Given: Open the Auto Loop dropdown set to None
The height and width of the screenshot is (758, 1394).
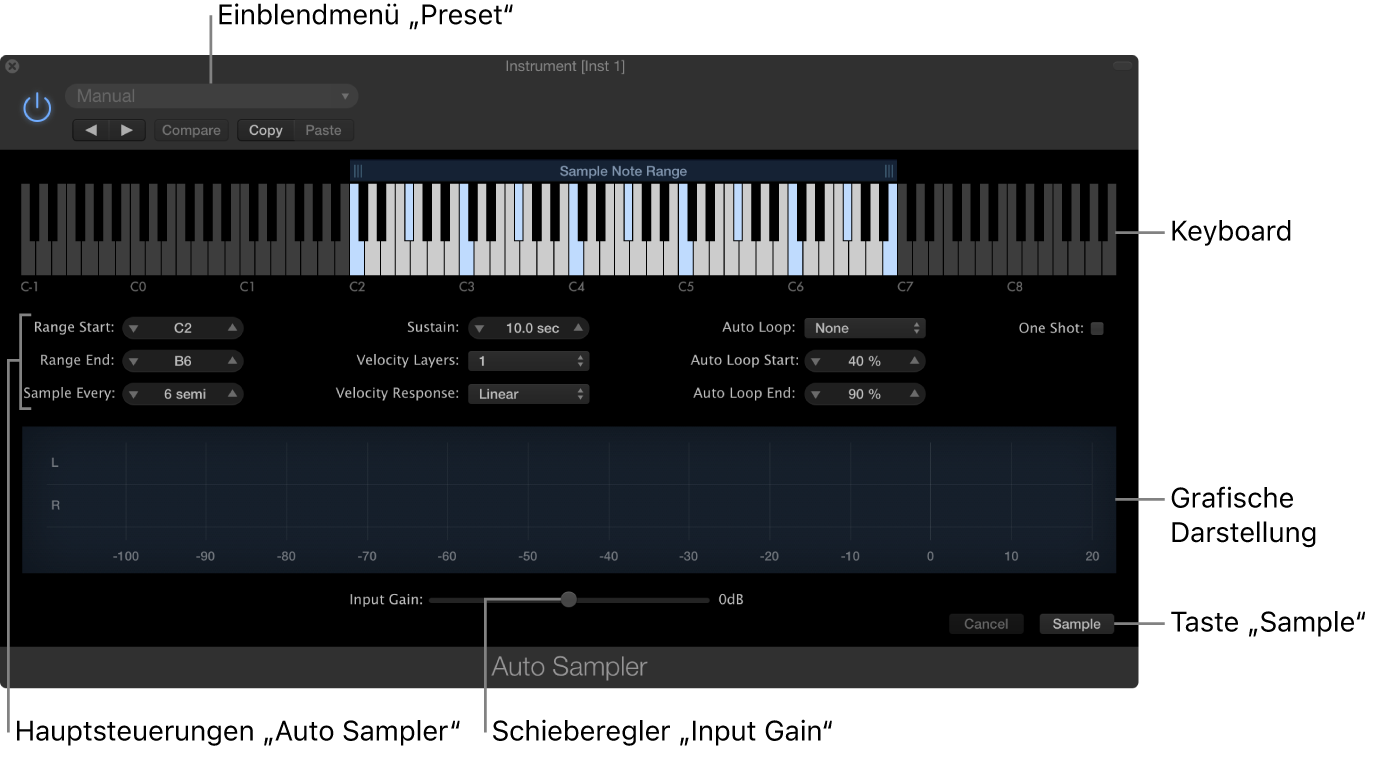Looking at the screenshot, I should pyautogui.click(x=864, y=327).
